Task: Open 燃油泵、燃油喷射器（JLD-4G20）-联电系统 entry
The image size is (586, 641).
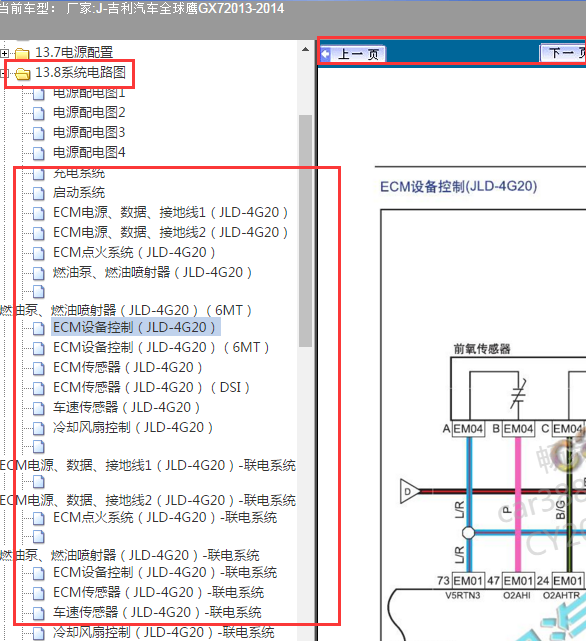Action: click(x=130, y=556)
